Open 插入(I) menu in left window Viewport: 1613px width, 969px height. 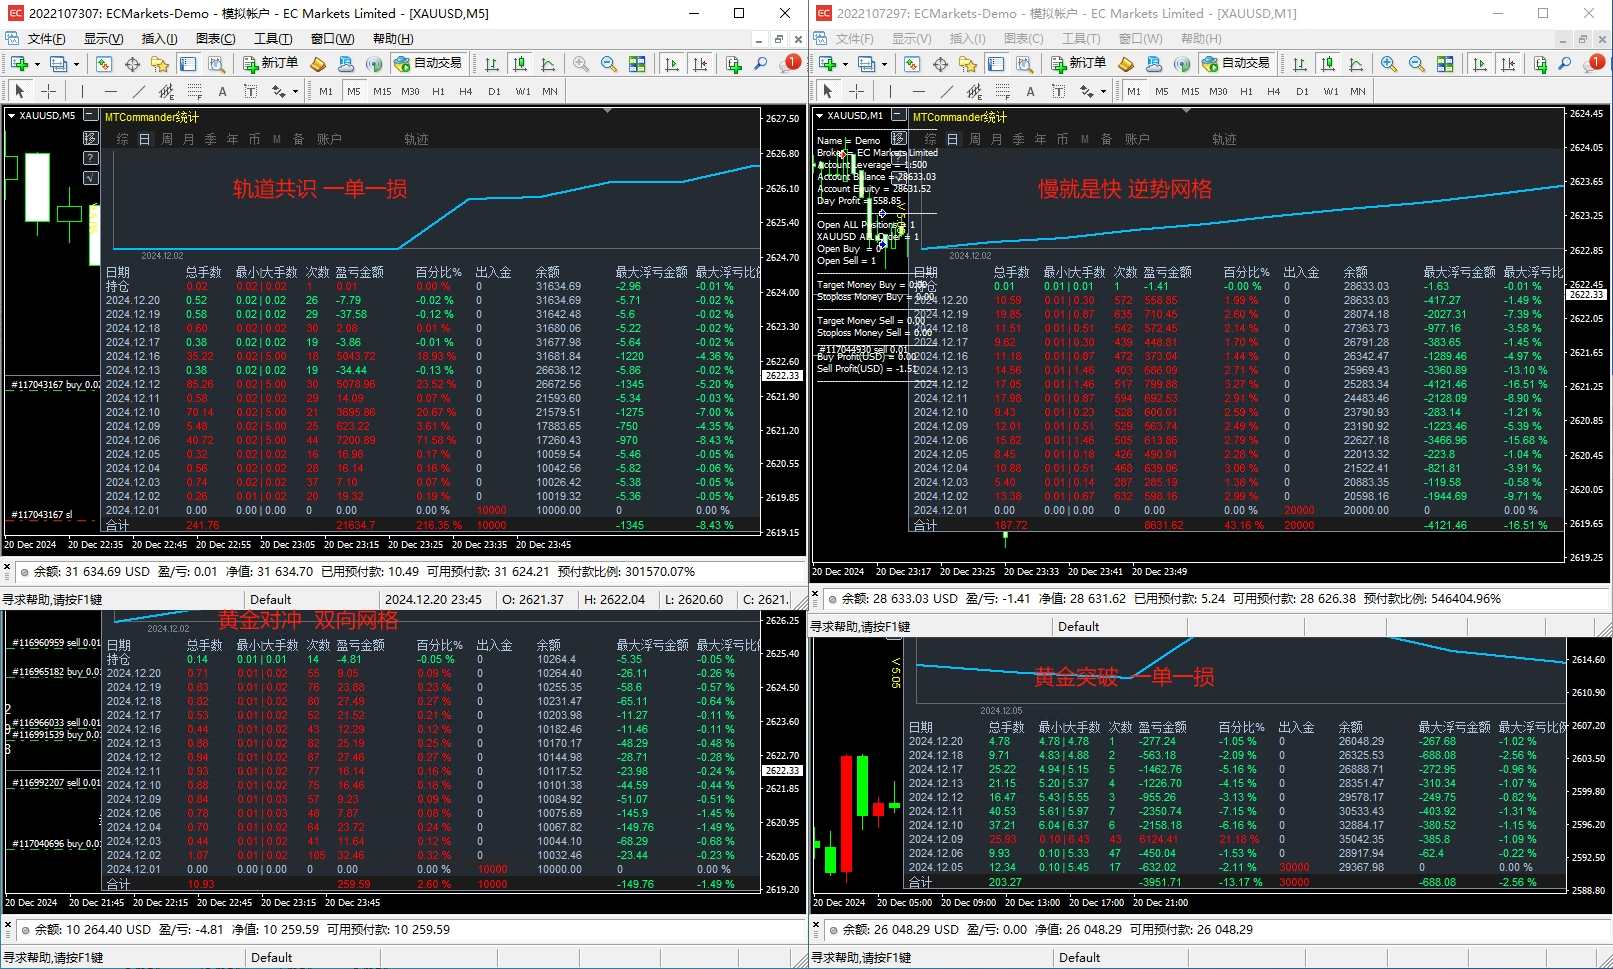coord(159,39)
